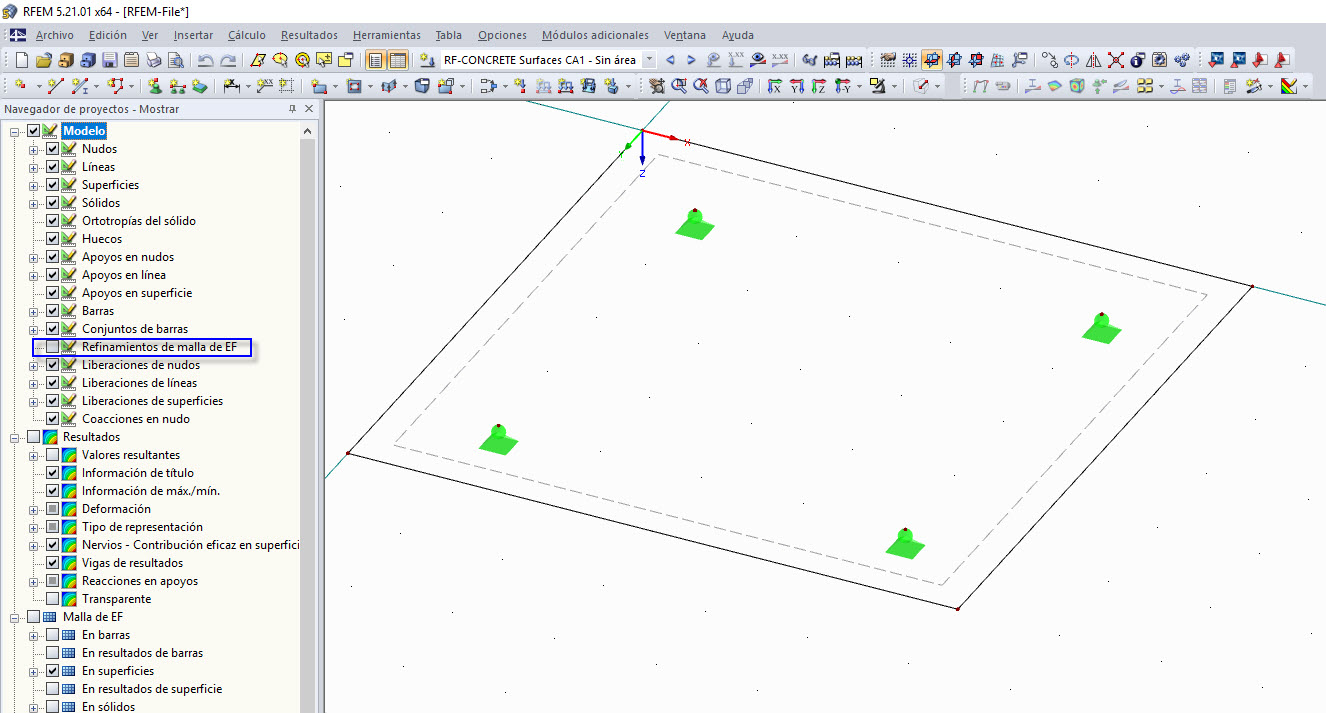Undo the last action
1326x713 pixels.
point(206,60)
